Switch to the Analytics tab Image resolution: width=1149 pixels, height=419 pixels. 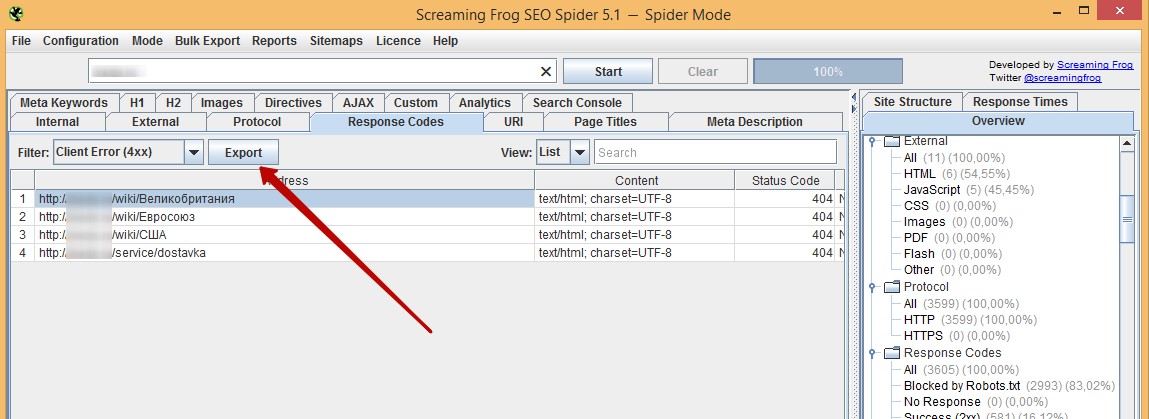[484, 103]
